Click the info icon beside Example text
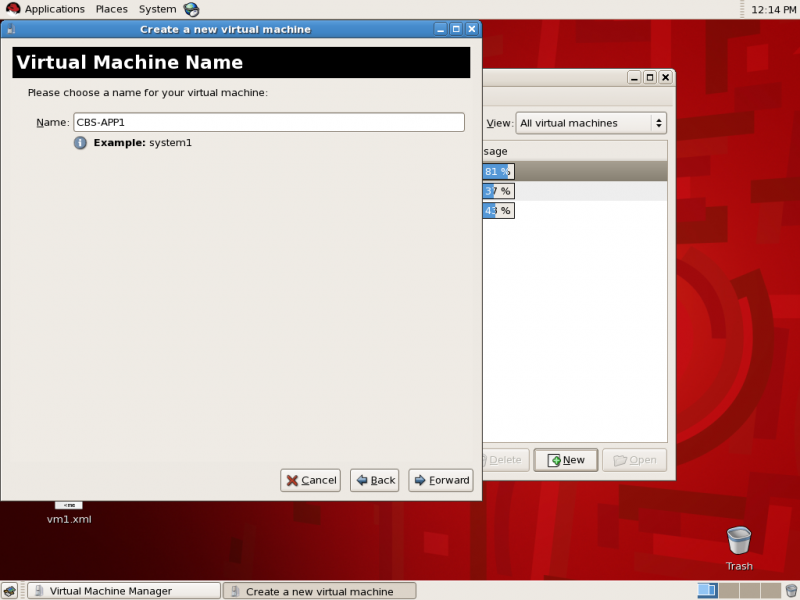Viewport: 800px width, 600px height. tap(80, 143)
